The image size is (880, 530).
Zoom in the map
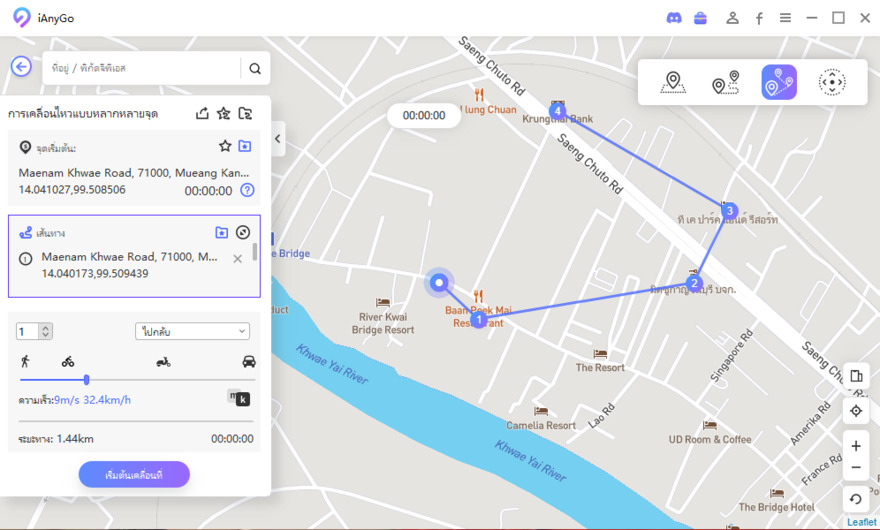click(x=856, y=446)
